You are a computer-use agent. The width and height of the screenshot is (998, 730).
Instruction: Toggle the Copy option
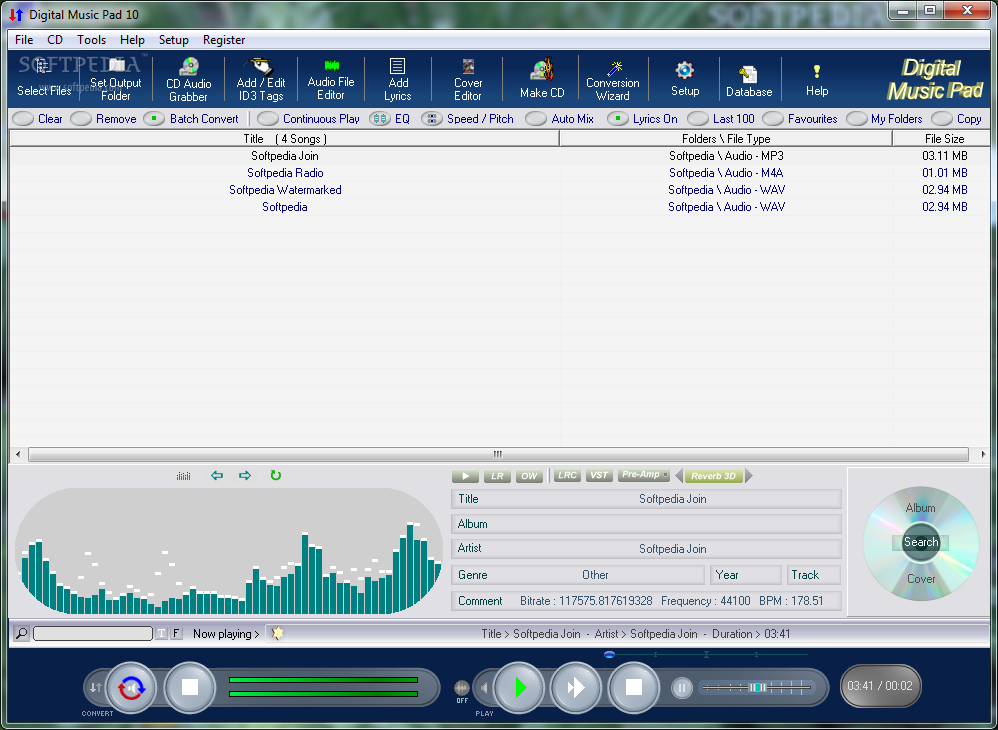pos(942,119)
